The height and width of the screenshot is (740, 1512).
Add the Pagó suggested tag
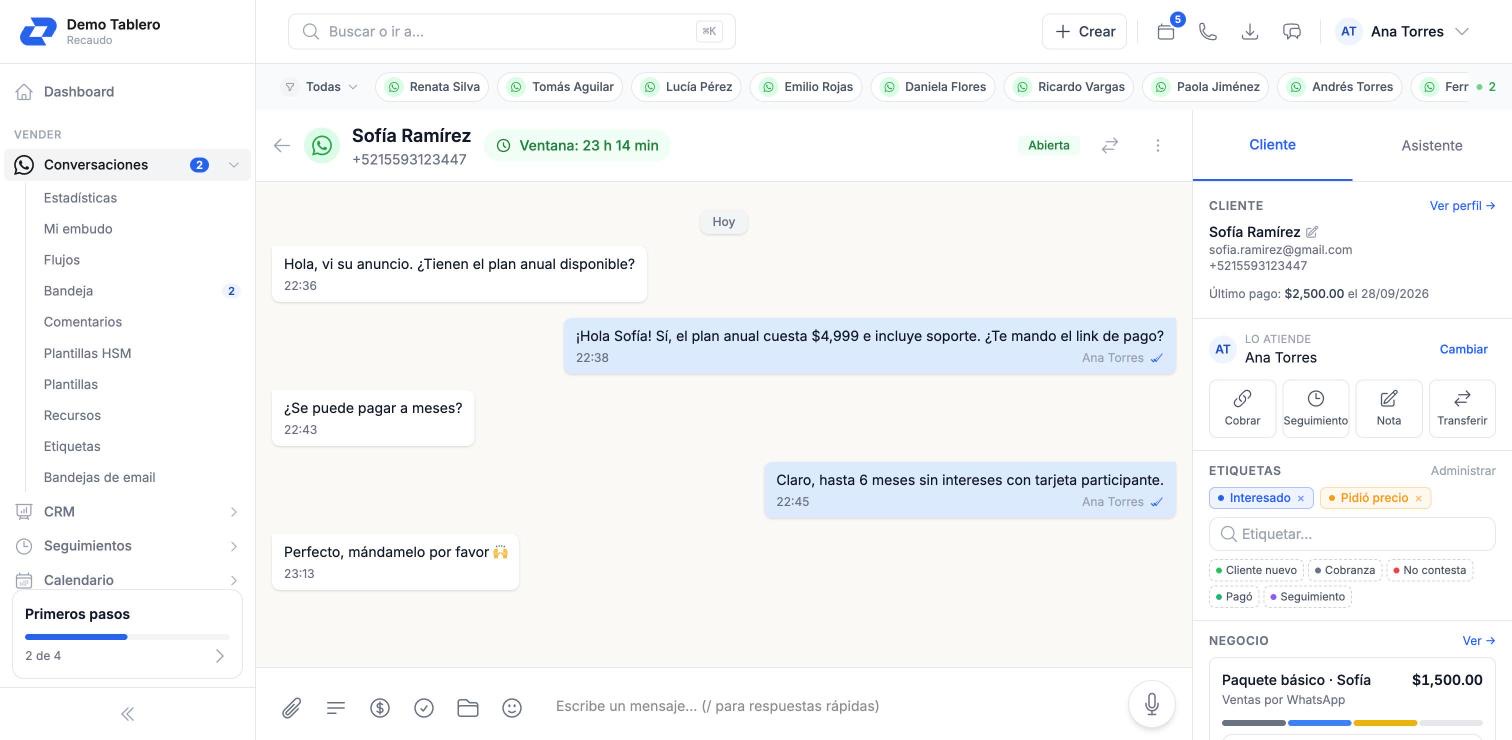1234,597
